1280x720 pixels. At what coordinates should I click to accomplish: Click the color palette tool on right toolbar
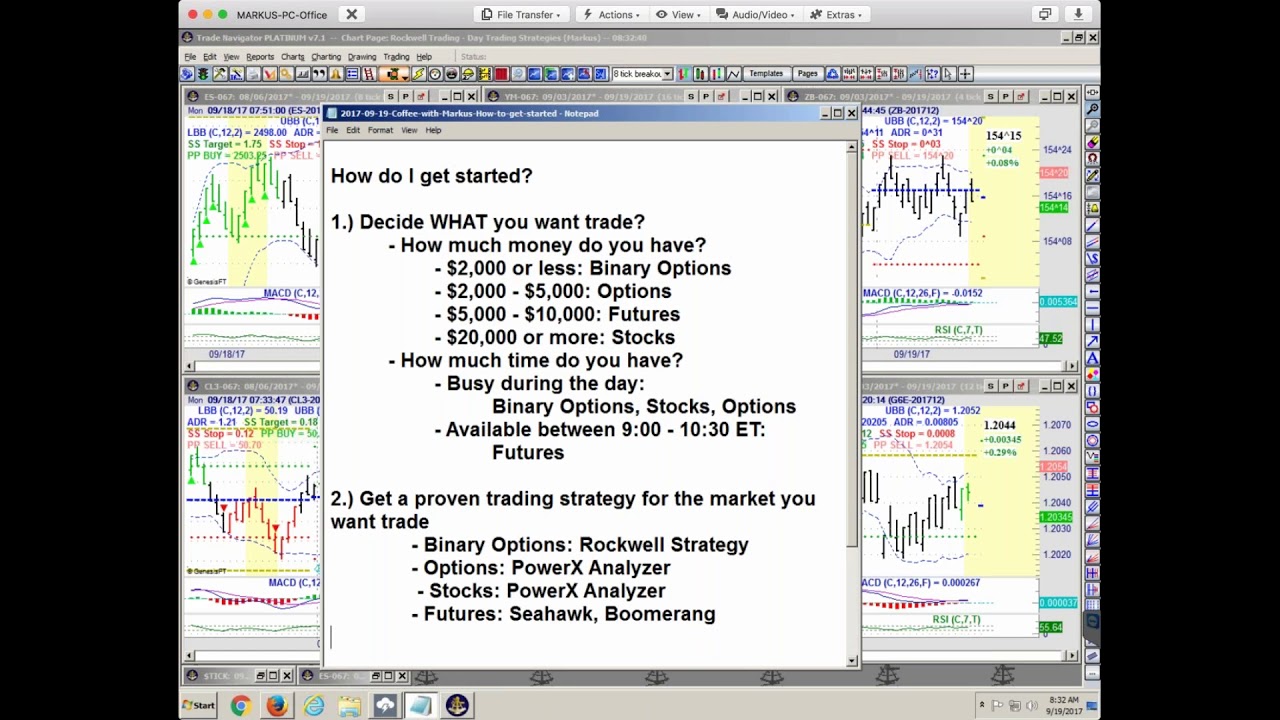pyautogui.click(x=1092, y=373)
